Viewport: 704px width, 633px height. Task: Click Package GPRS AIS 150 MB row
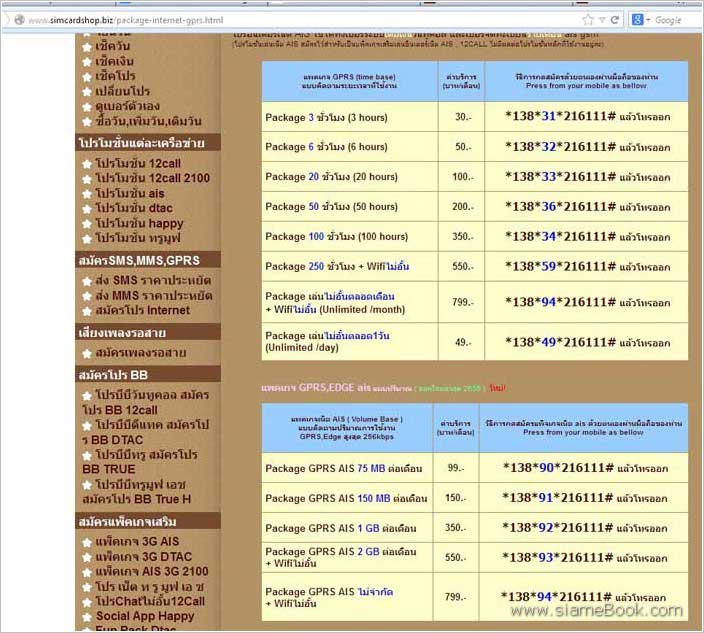475,498
